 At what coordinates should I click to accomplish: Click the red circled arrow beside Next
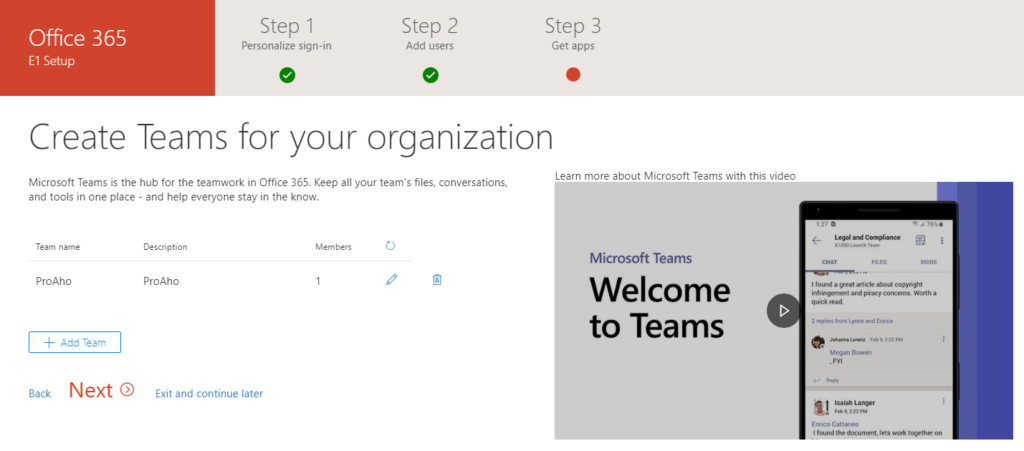[127, 390]
